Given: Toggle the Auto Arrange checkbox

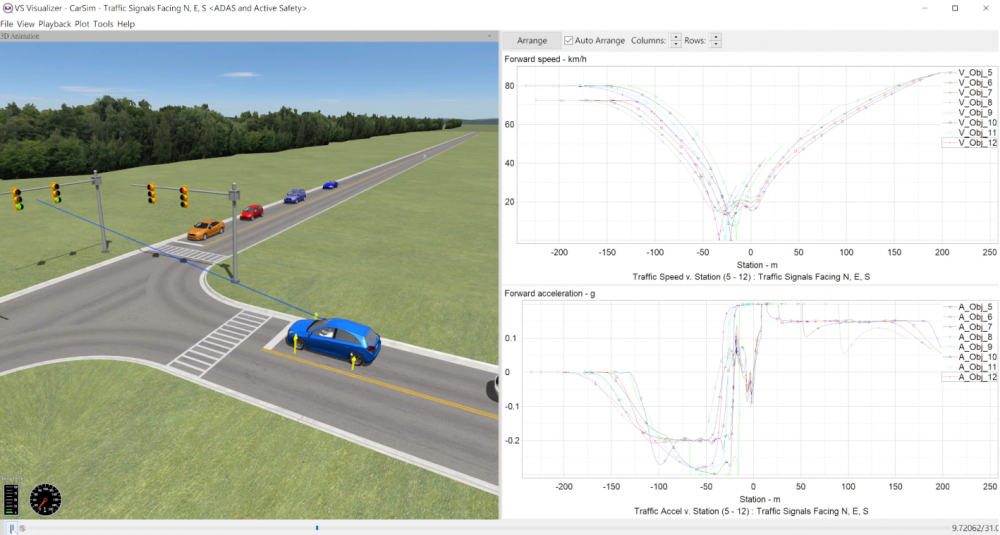Looking at the screenshot, I should point(569,41).
